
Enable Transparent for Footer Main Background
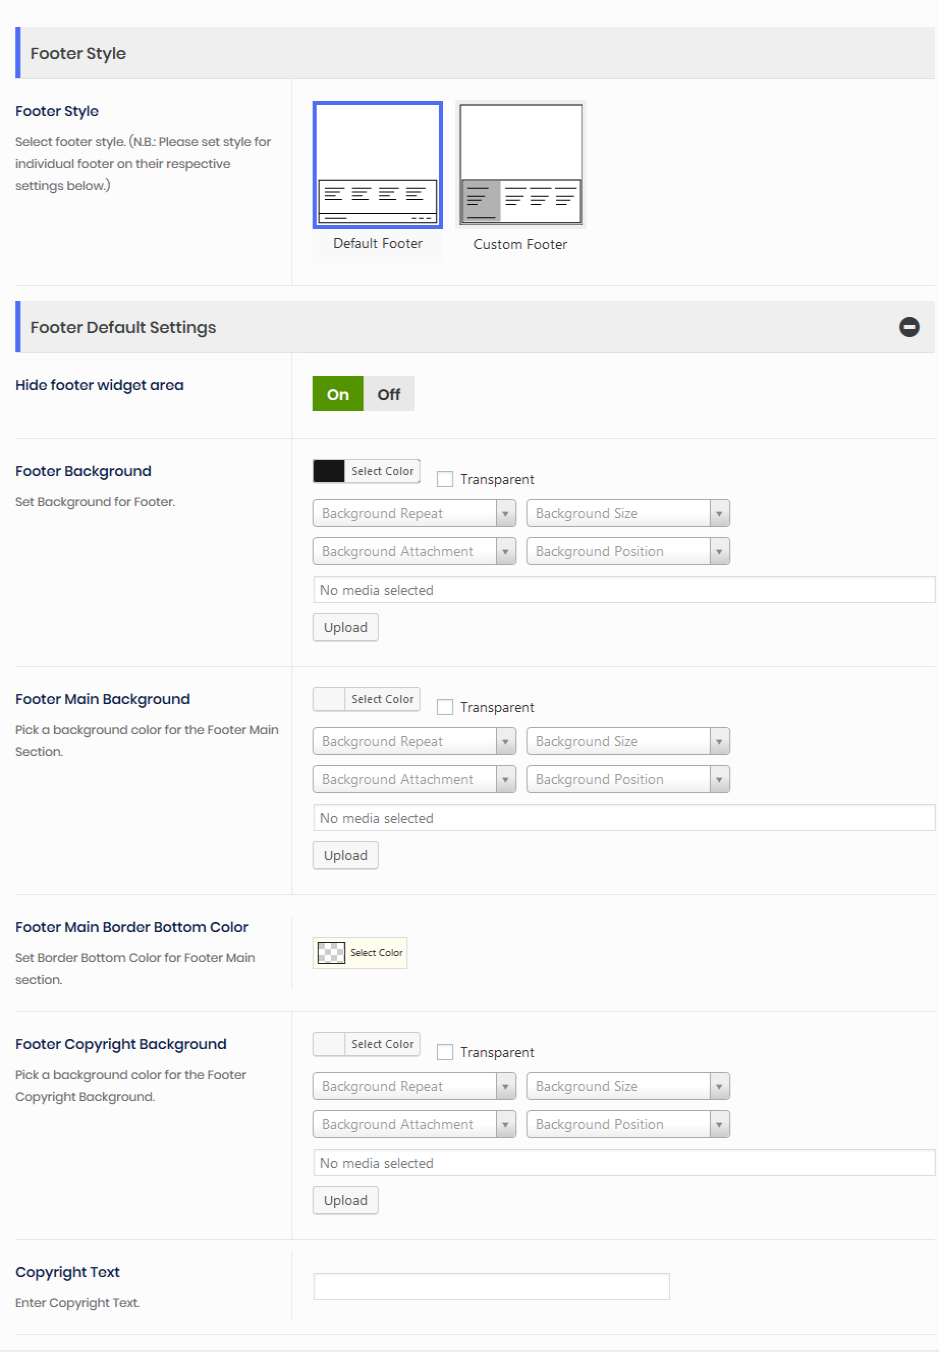445,707
